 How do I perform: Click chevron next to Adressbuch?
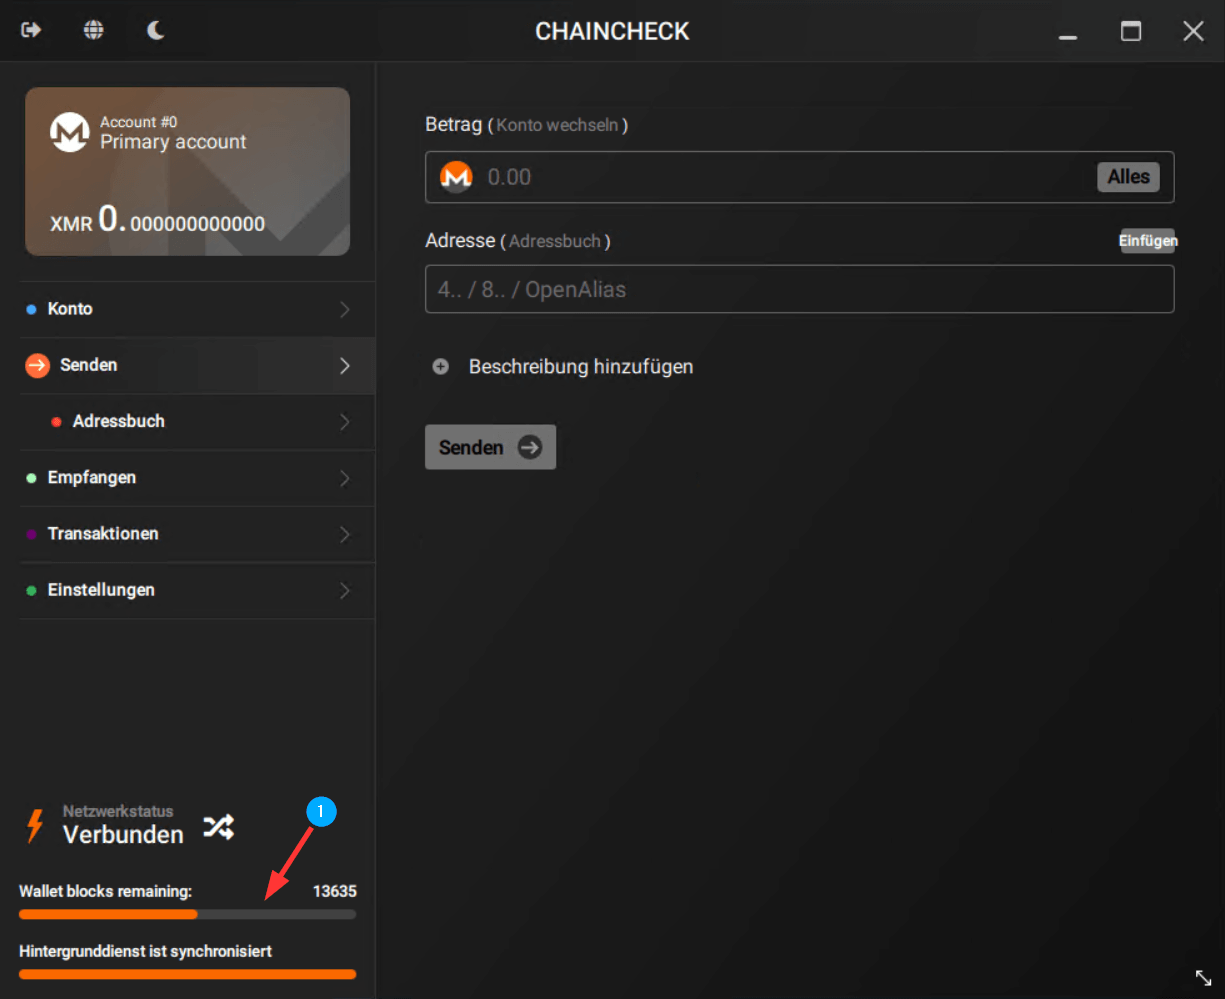[x=345, y=421]
